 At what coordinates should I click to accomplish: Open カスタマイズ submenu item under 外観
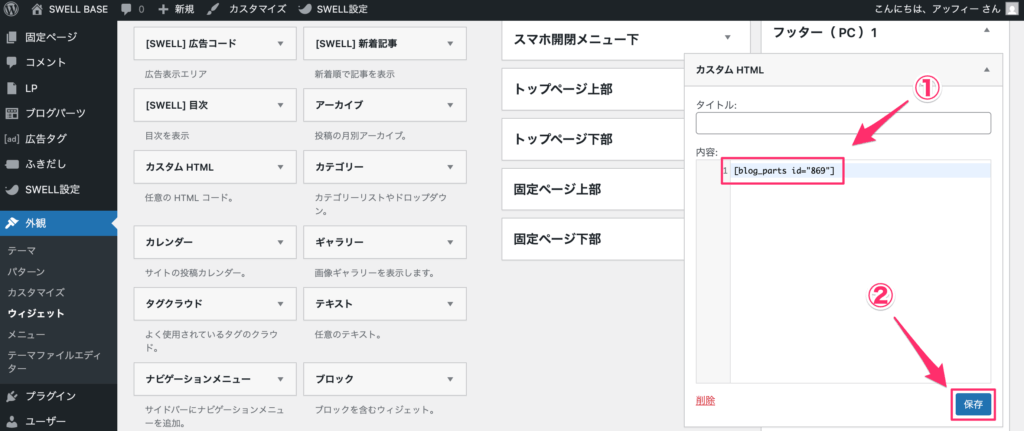click(x=36, y=292)
